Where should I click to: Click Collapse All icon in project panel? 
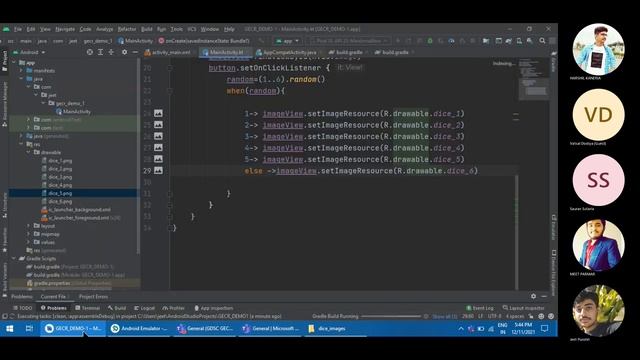111,52
